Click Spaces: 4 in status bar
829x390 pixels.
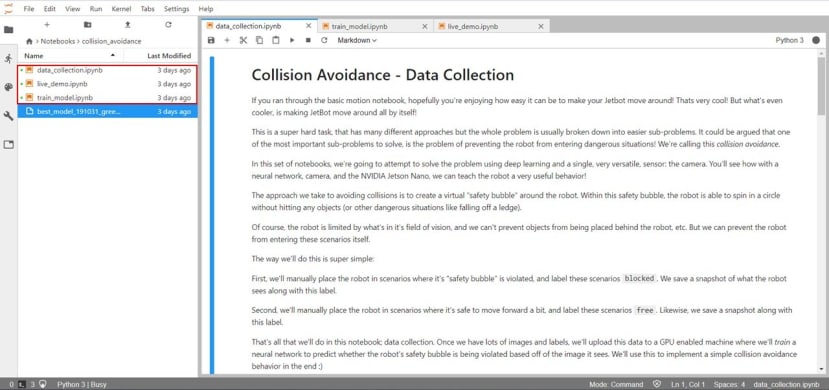point(729,384)
